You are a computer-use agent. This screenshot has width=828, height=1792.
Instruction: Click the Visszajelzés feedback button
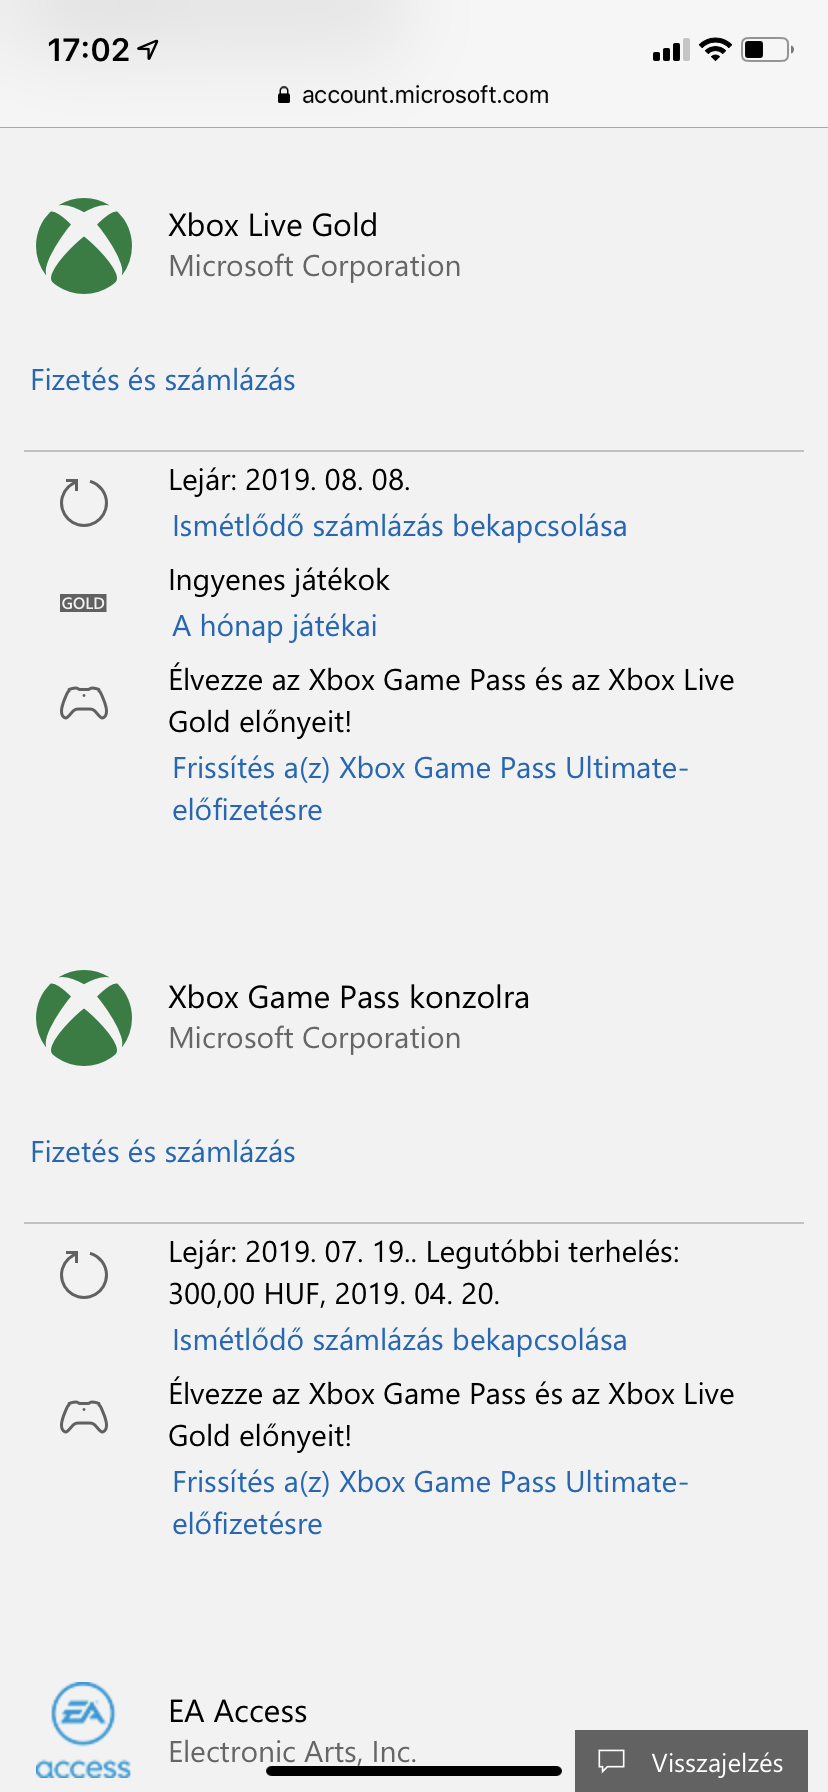tap(692, 1761)
